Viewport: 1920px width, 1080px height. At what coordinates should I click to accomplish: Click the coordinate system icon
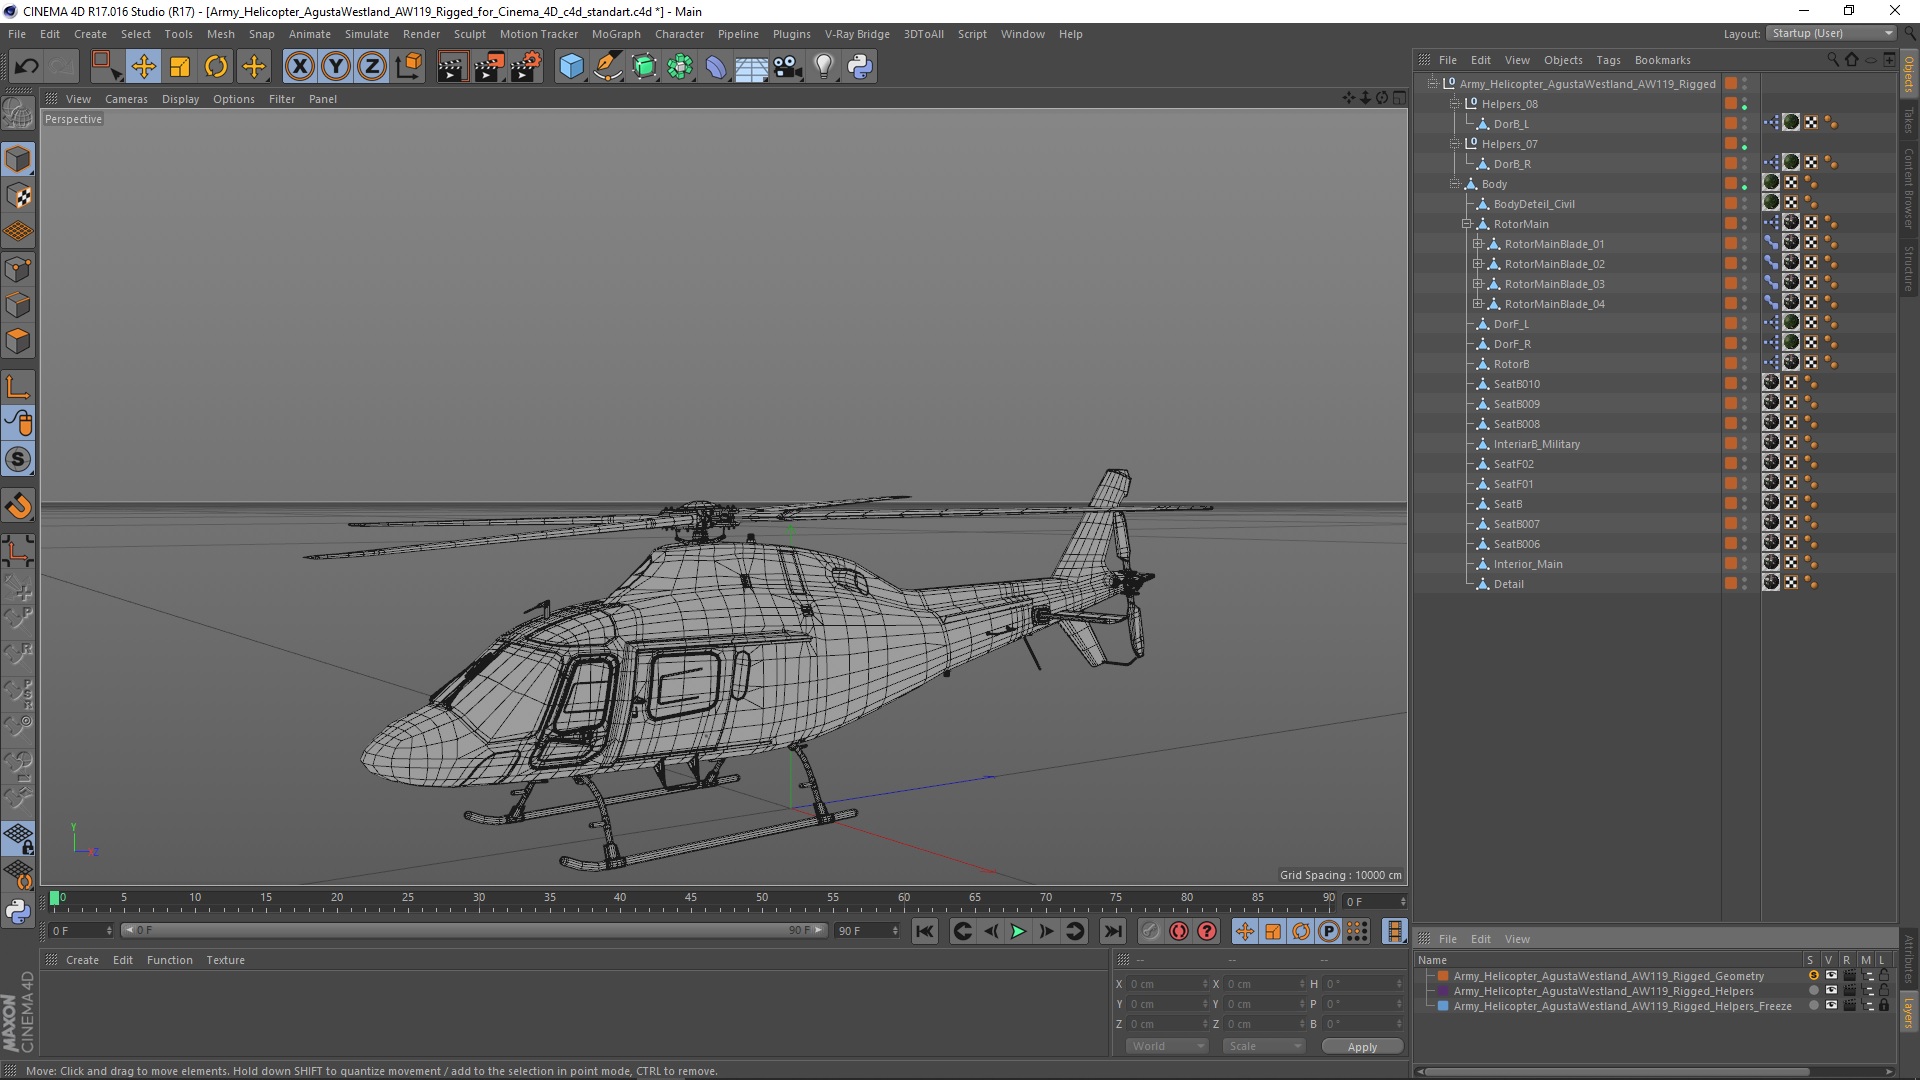click(408, 67)
